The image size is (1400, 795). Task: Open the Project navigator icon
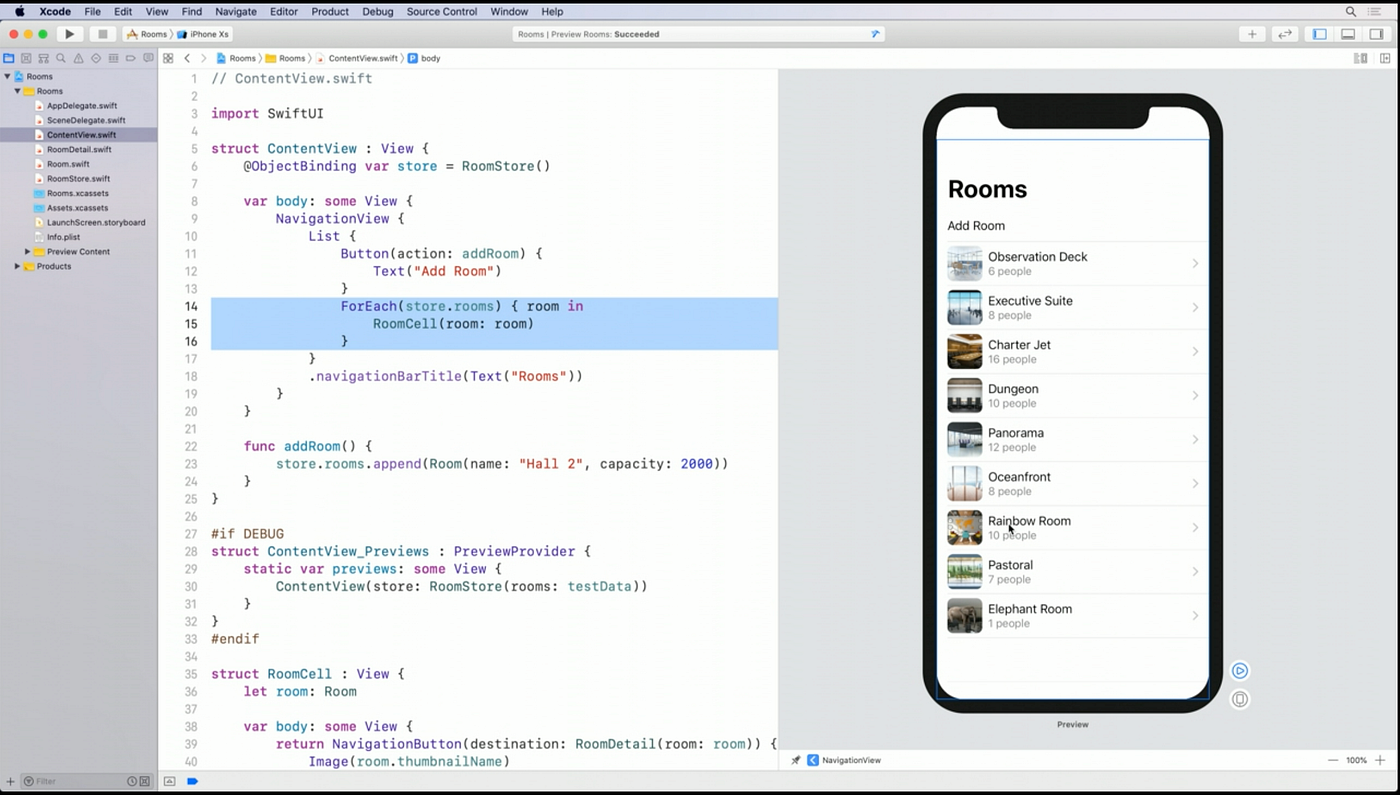[8, 58]
